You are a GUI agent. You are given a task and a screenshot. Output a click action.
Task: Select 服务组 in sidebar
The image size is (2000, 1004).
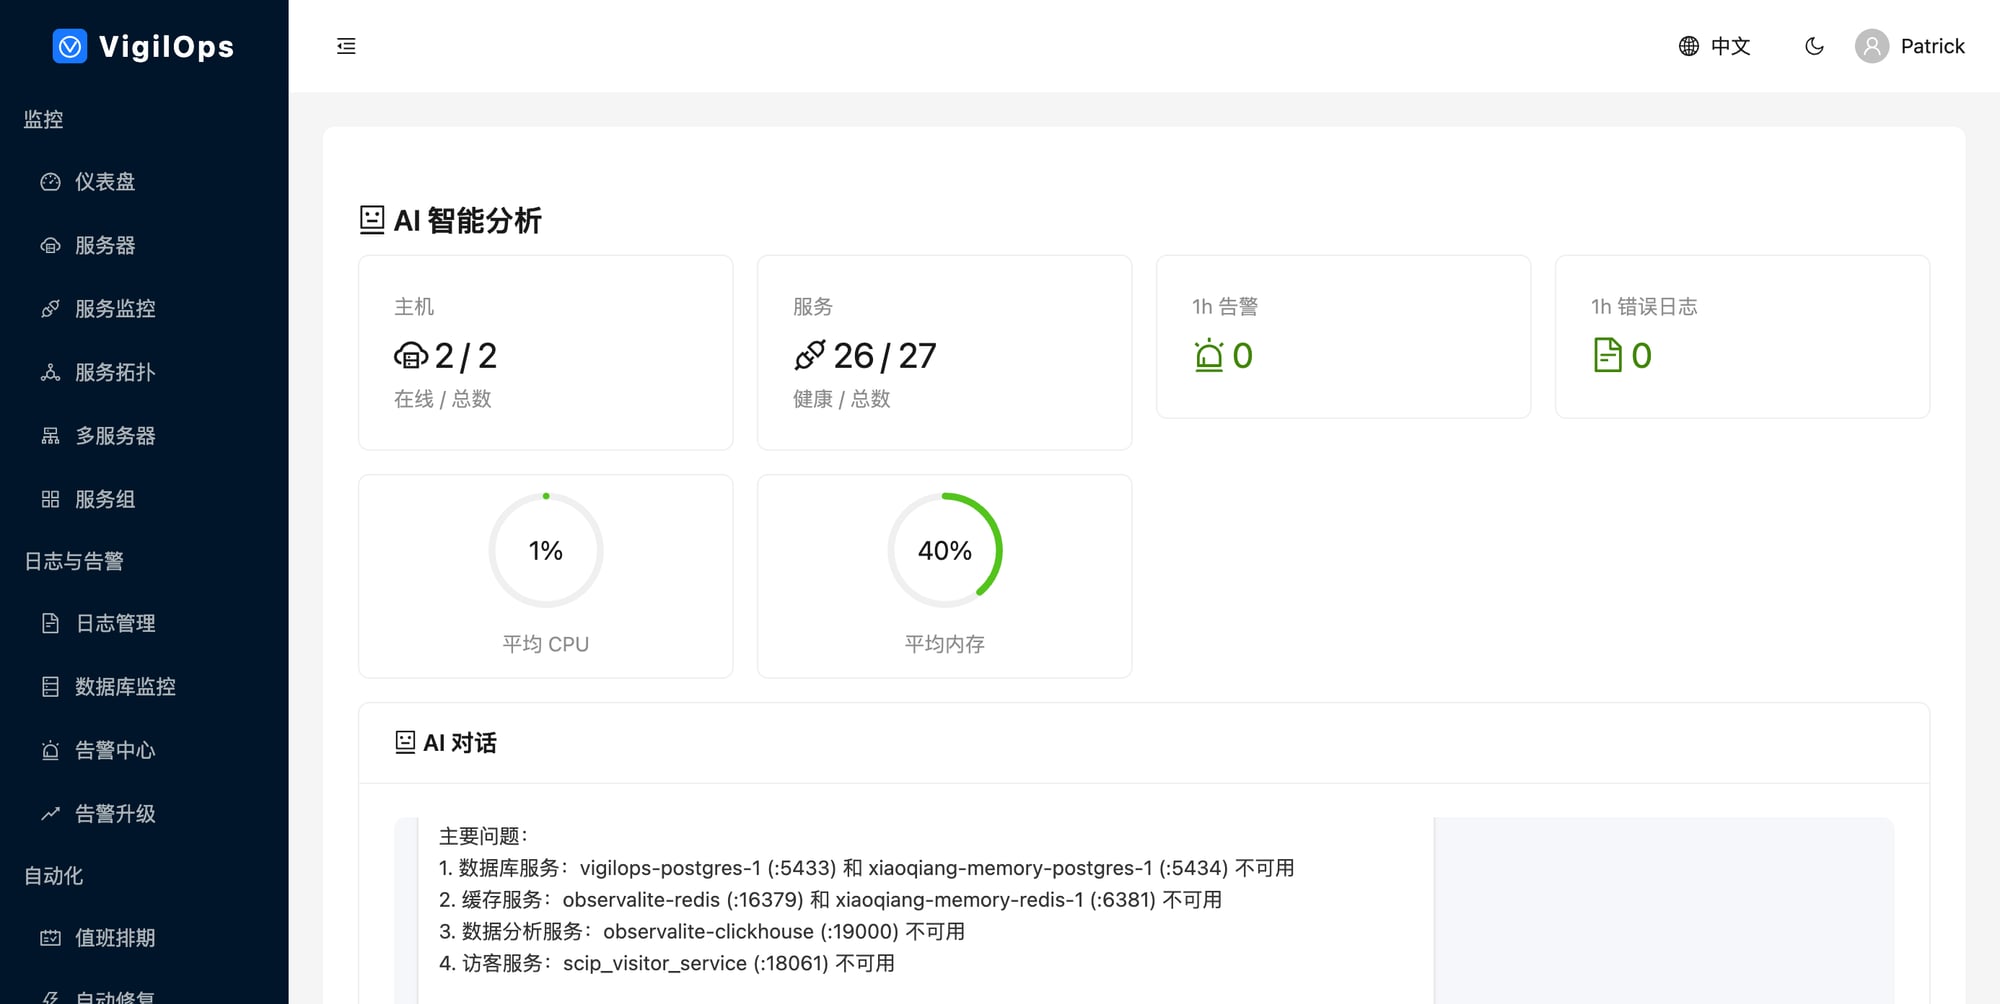(144, 499)
